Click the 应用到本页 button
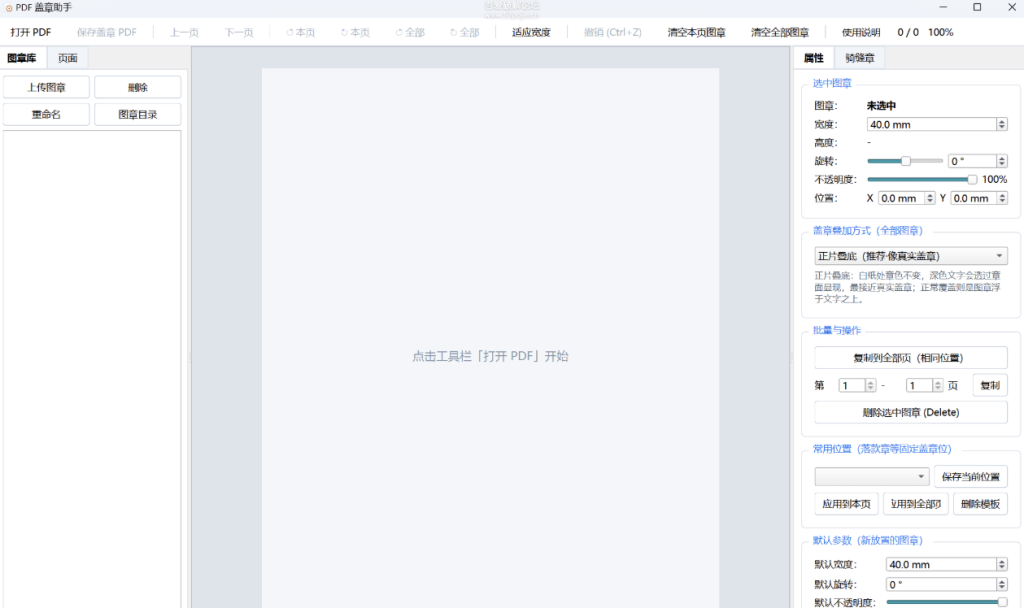Viewport: 1024px width, 608px height. pyautogui.click(x=846, y=504)
